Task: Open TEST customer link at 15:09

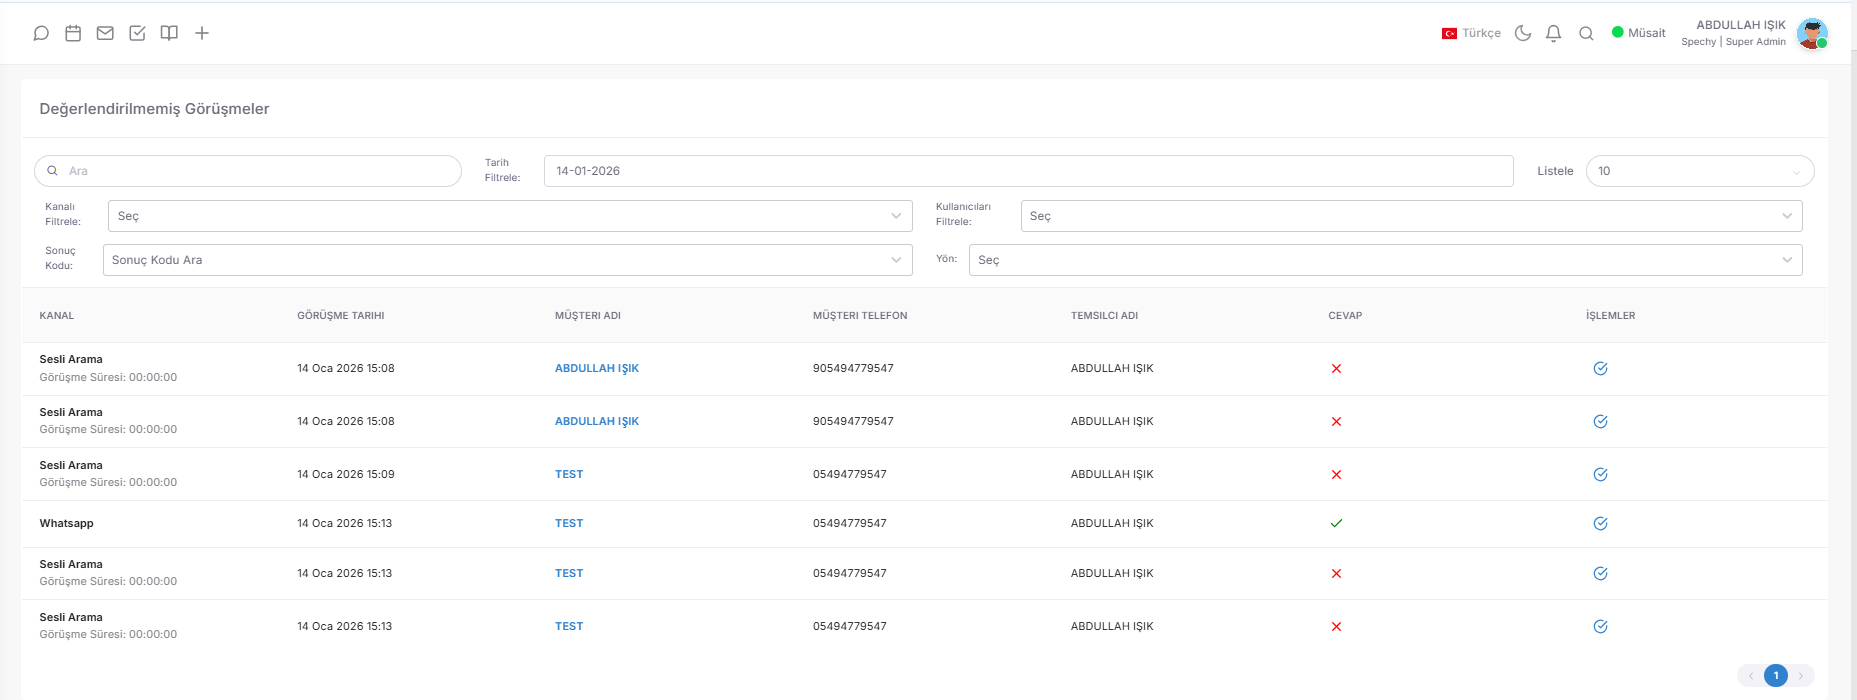Action: [569, 474]
